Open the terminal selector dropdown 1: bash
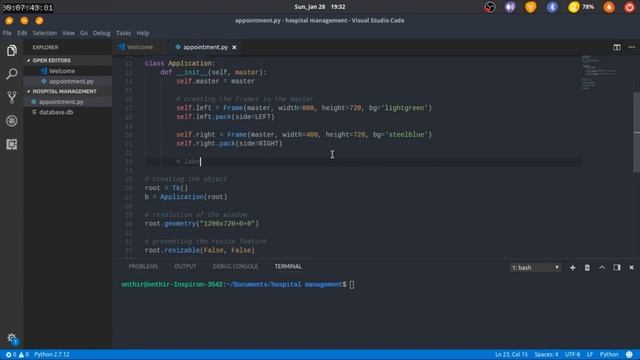This screenshot has width=640, height=360. [535, 268]
